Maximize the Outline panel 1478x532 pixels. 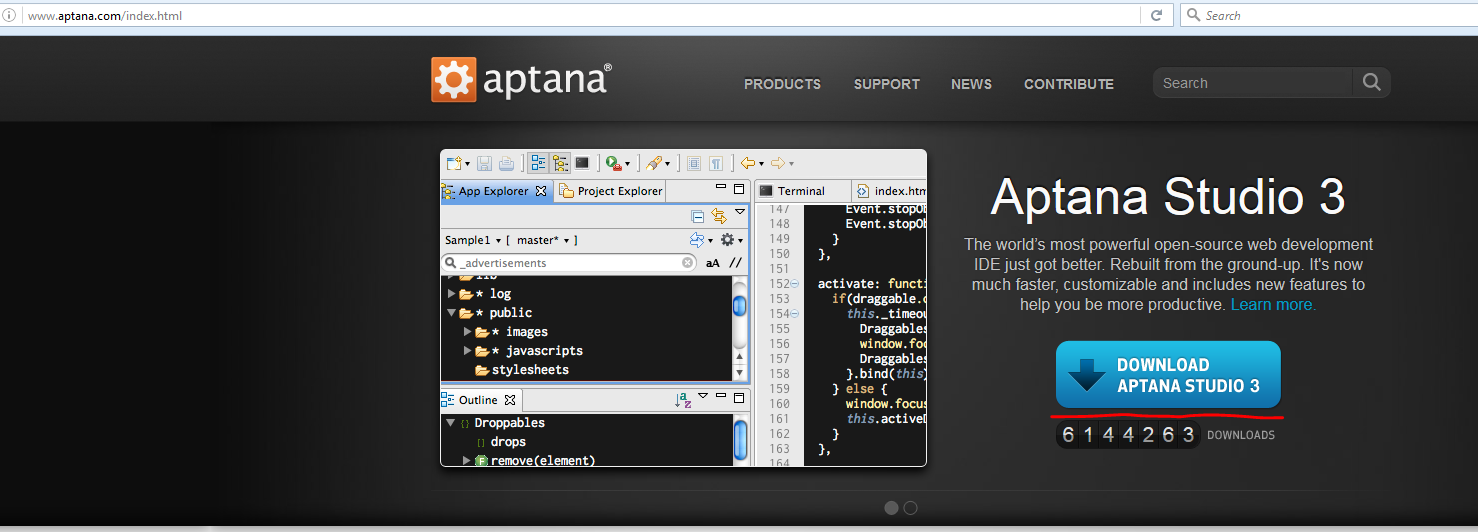(x=740, y=398)
